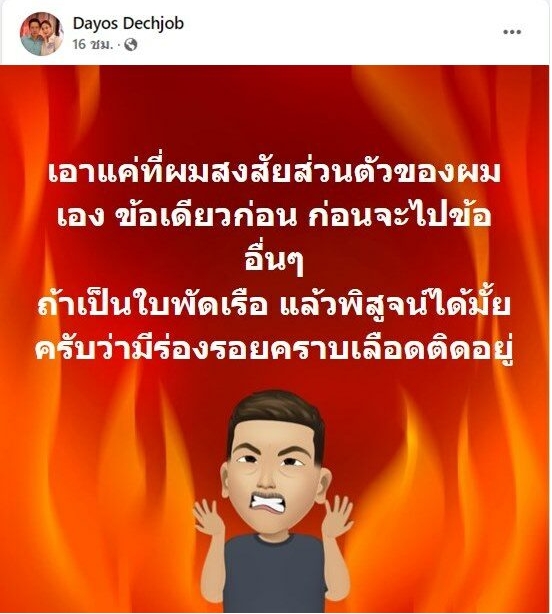This screenshot has width=552, height=614.
Task: Visit the Dayos Dechjob profile name link
Action: tap(128, 23)
